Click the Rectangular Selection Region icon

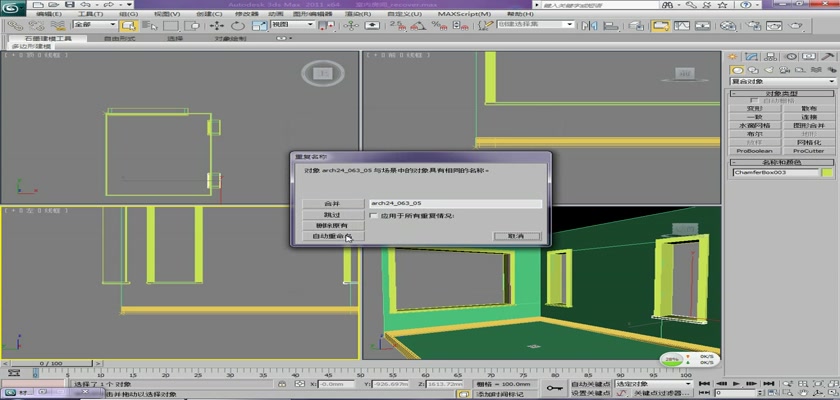pos(171,26)
